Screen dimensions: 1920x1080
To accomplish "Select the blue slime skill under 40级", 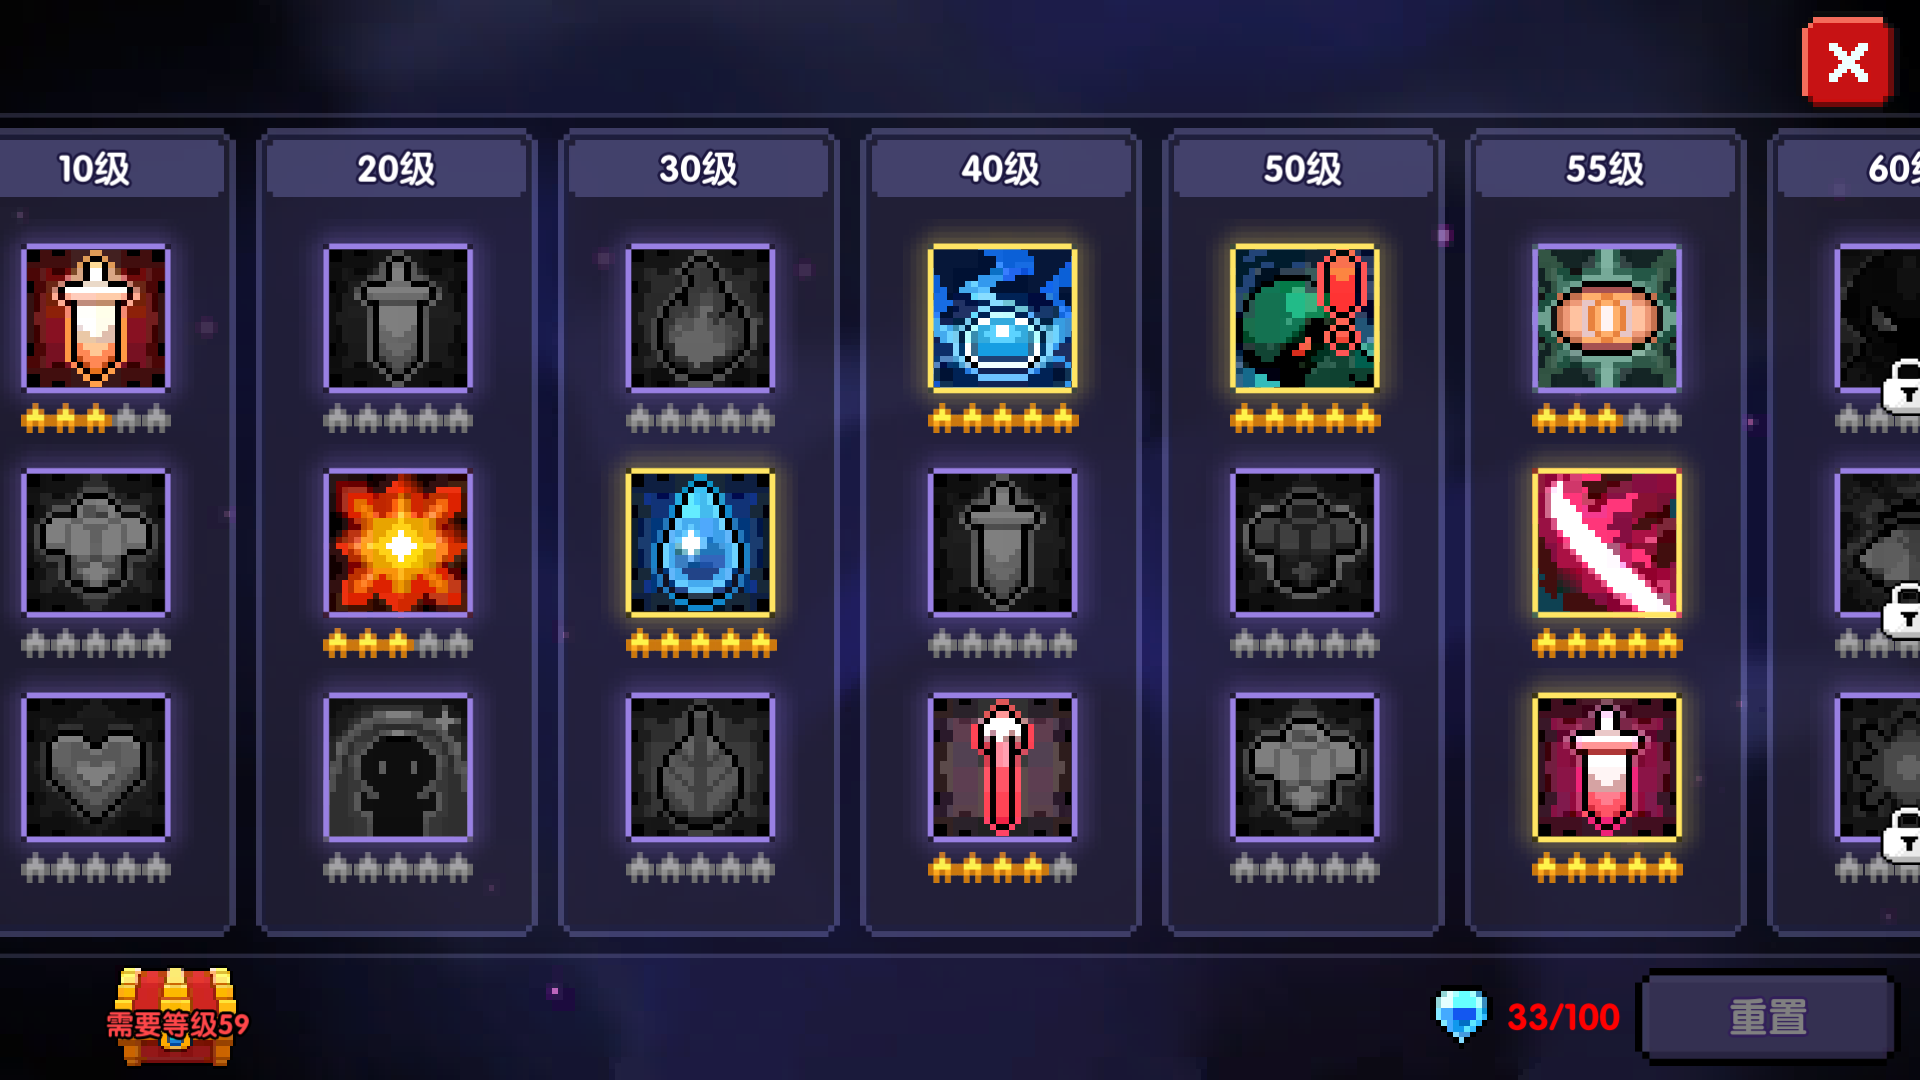I will tap(1002, 318).
